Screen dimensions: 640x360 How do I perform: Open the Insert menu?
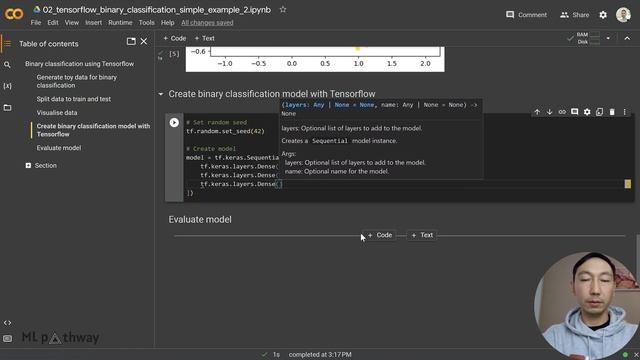pos(93,22)
